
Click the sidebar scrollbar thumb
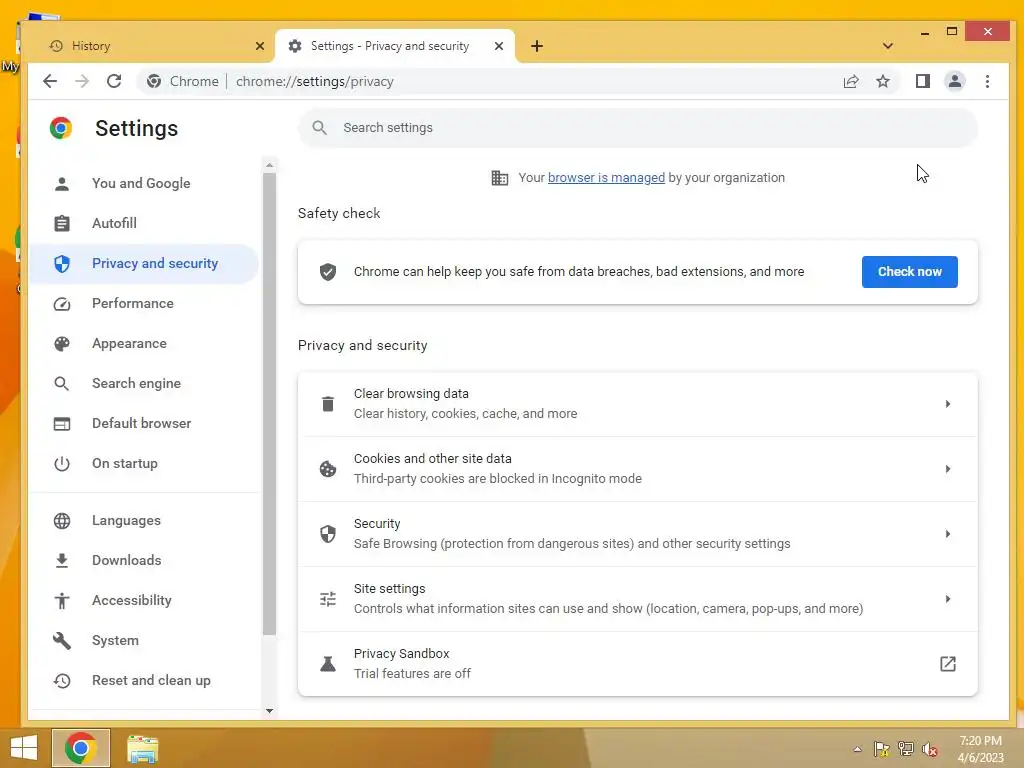click(x=269, y=404)
